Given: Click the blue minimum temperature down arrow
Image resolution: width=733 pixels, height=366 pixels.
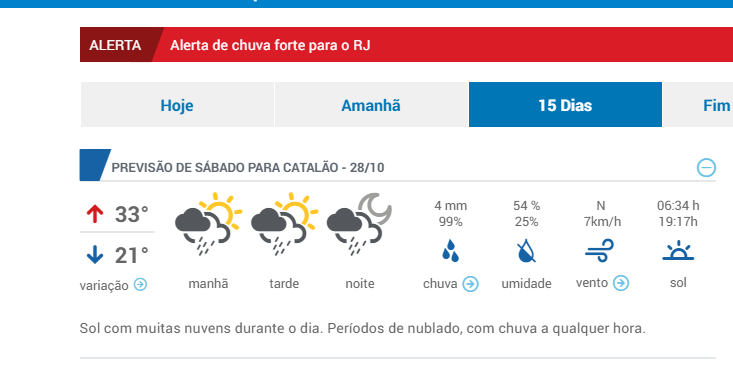Looking at the screenshot, I should pyautogui.click(x=95, y=255).
